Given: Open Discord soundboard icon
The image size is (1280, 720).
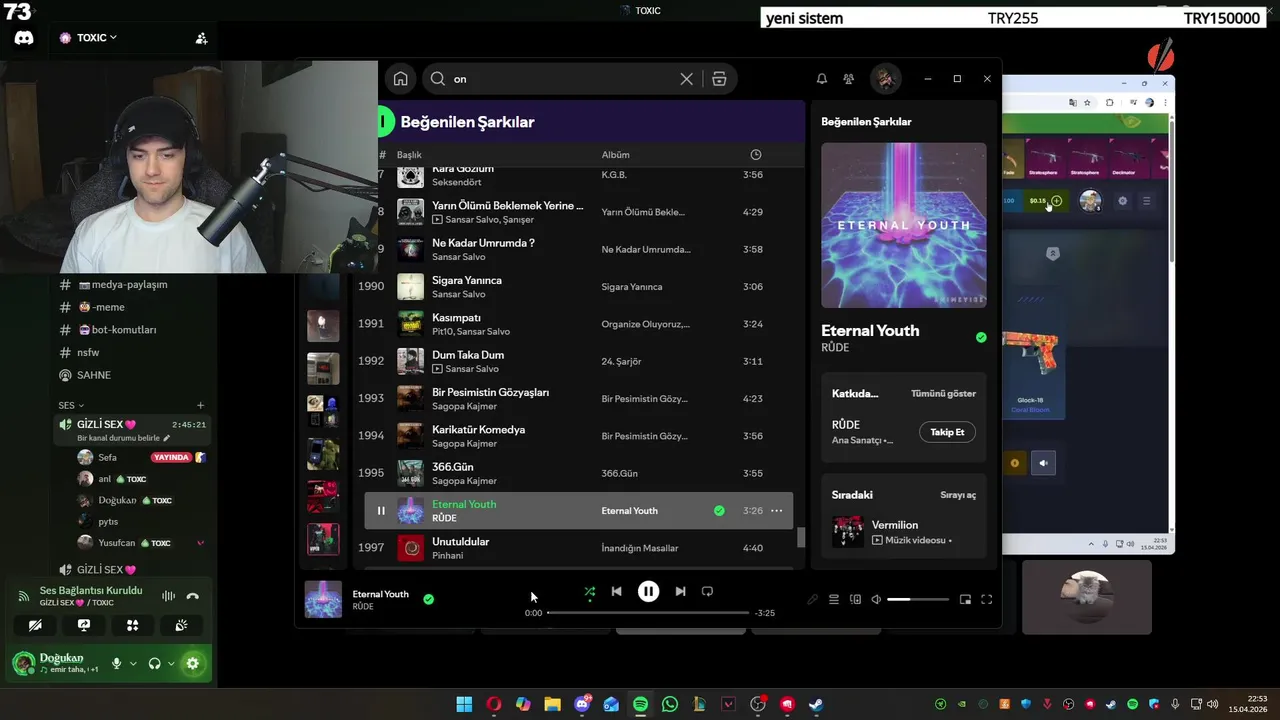Looking at the screenshot, I should [x=181, y=625].
